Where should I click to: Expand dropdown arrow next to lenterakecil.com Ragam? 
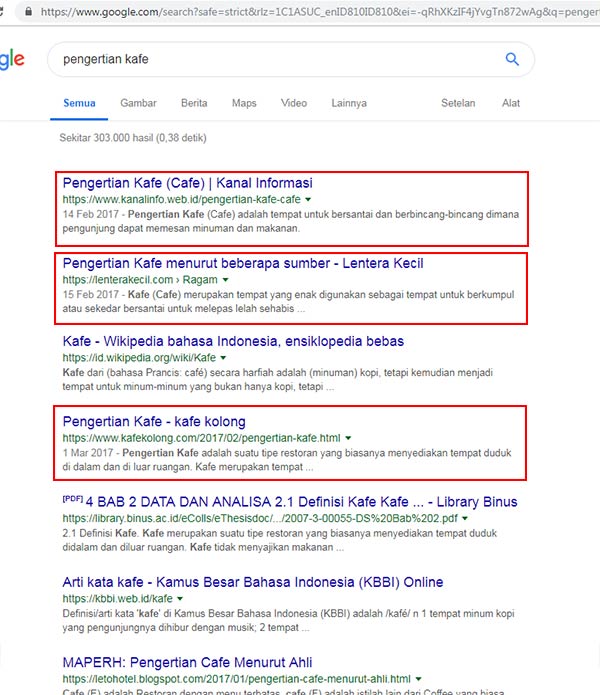tap(226, 280)
